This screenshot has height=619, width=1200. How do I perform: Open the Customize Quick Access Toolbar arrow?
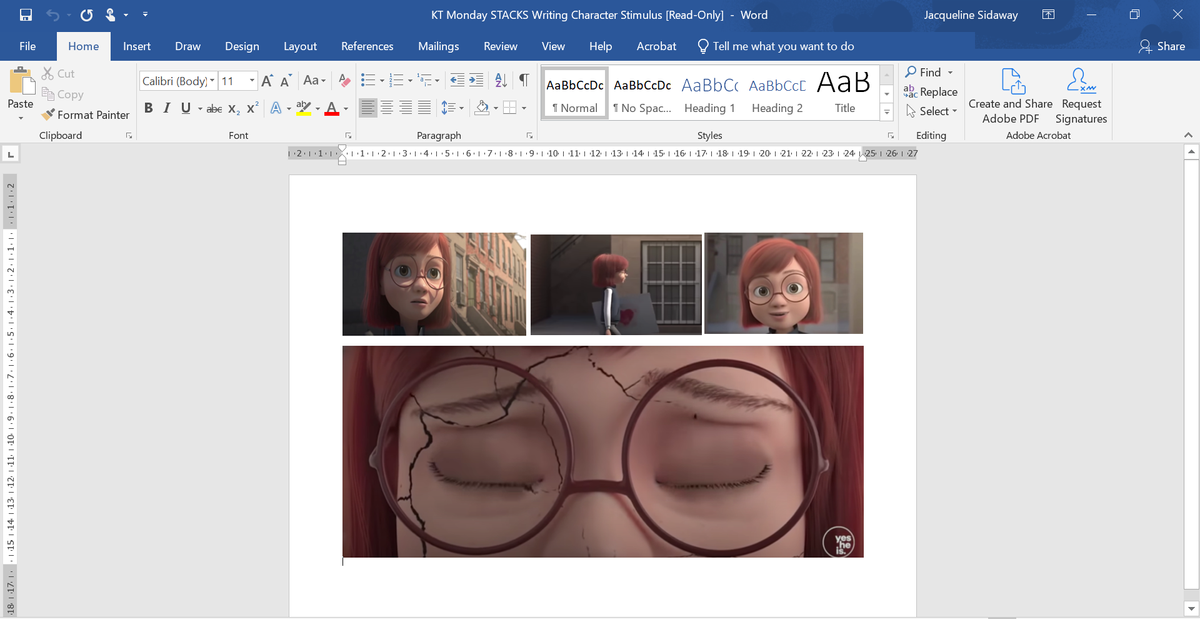(146, 16)
